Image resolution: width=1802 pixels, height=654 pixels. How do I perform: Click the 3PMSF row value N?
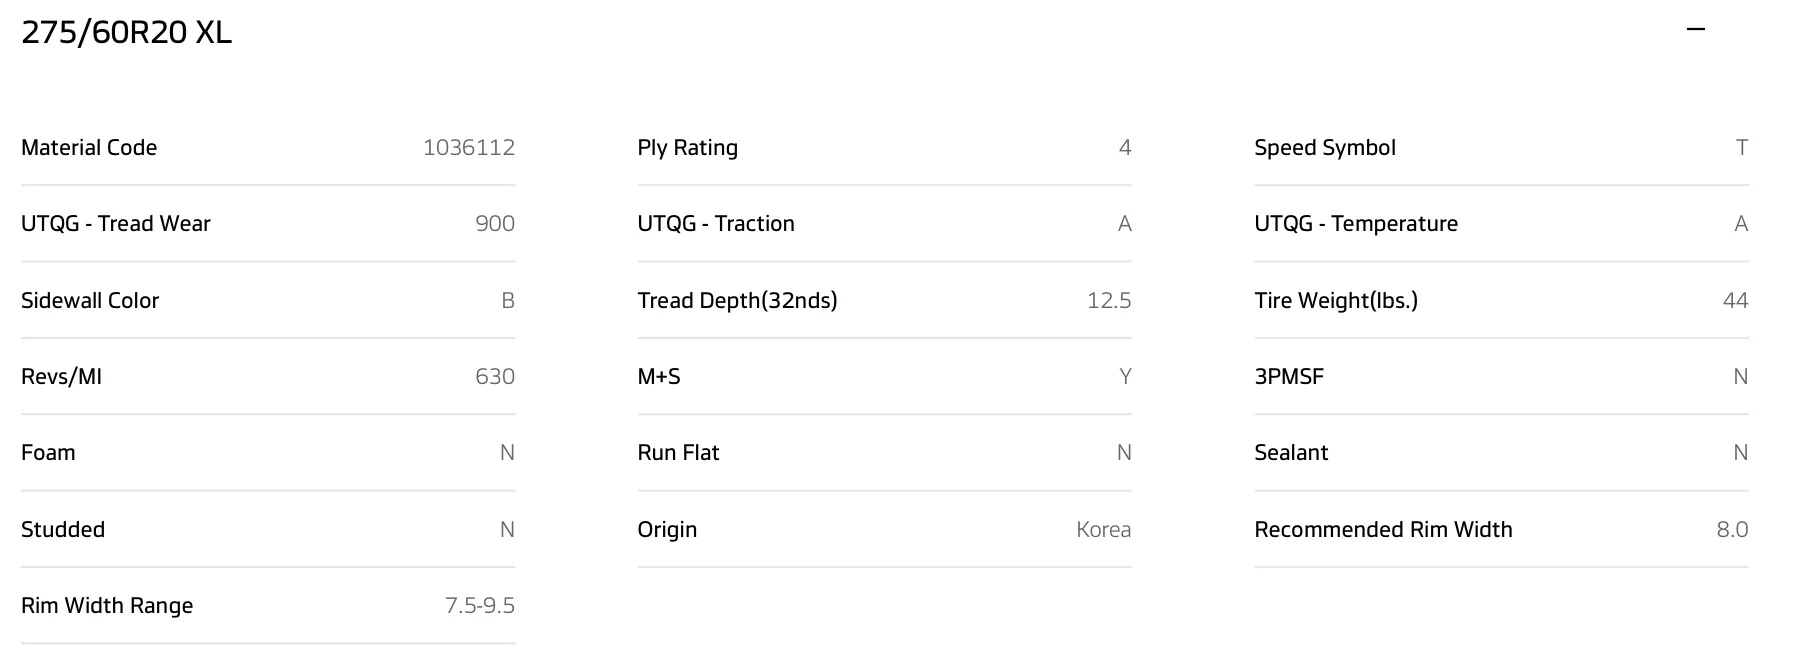click(1739, 376)
